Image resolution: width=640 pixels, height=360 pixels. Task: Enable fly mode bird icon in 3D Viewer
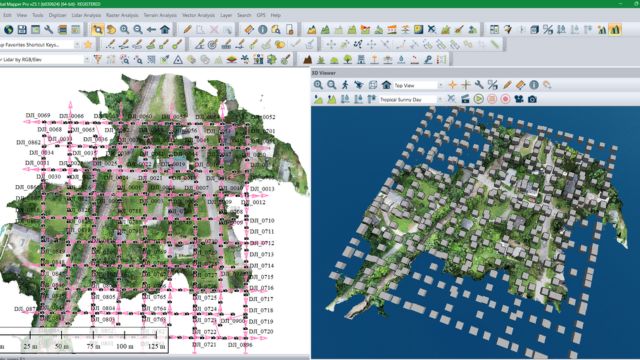359,85
